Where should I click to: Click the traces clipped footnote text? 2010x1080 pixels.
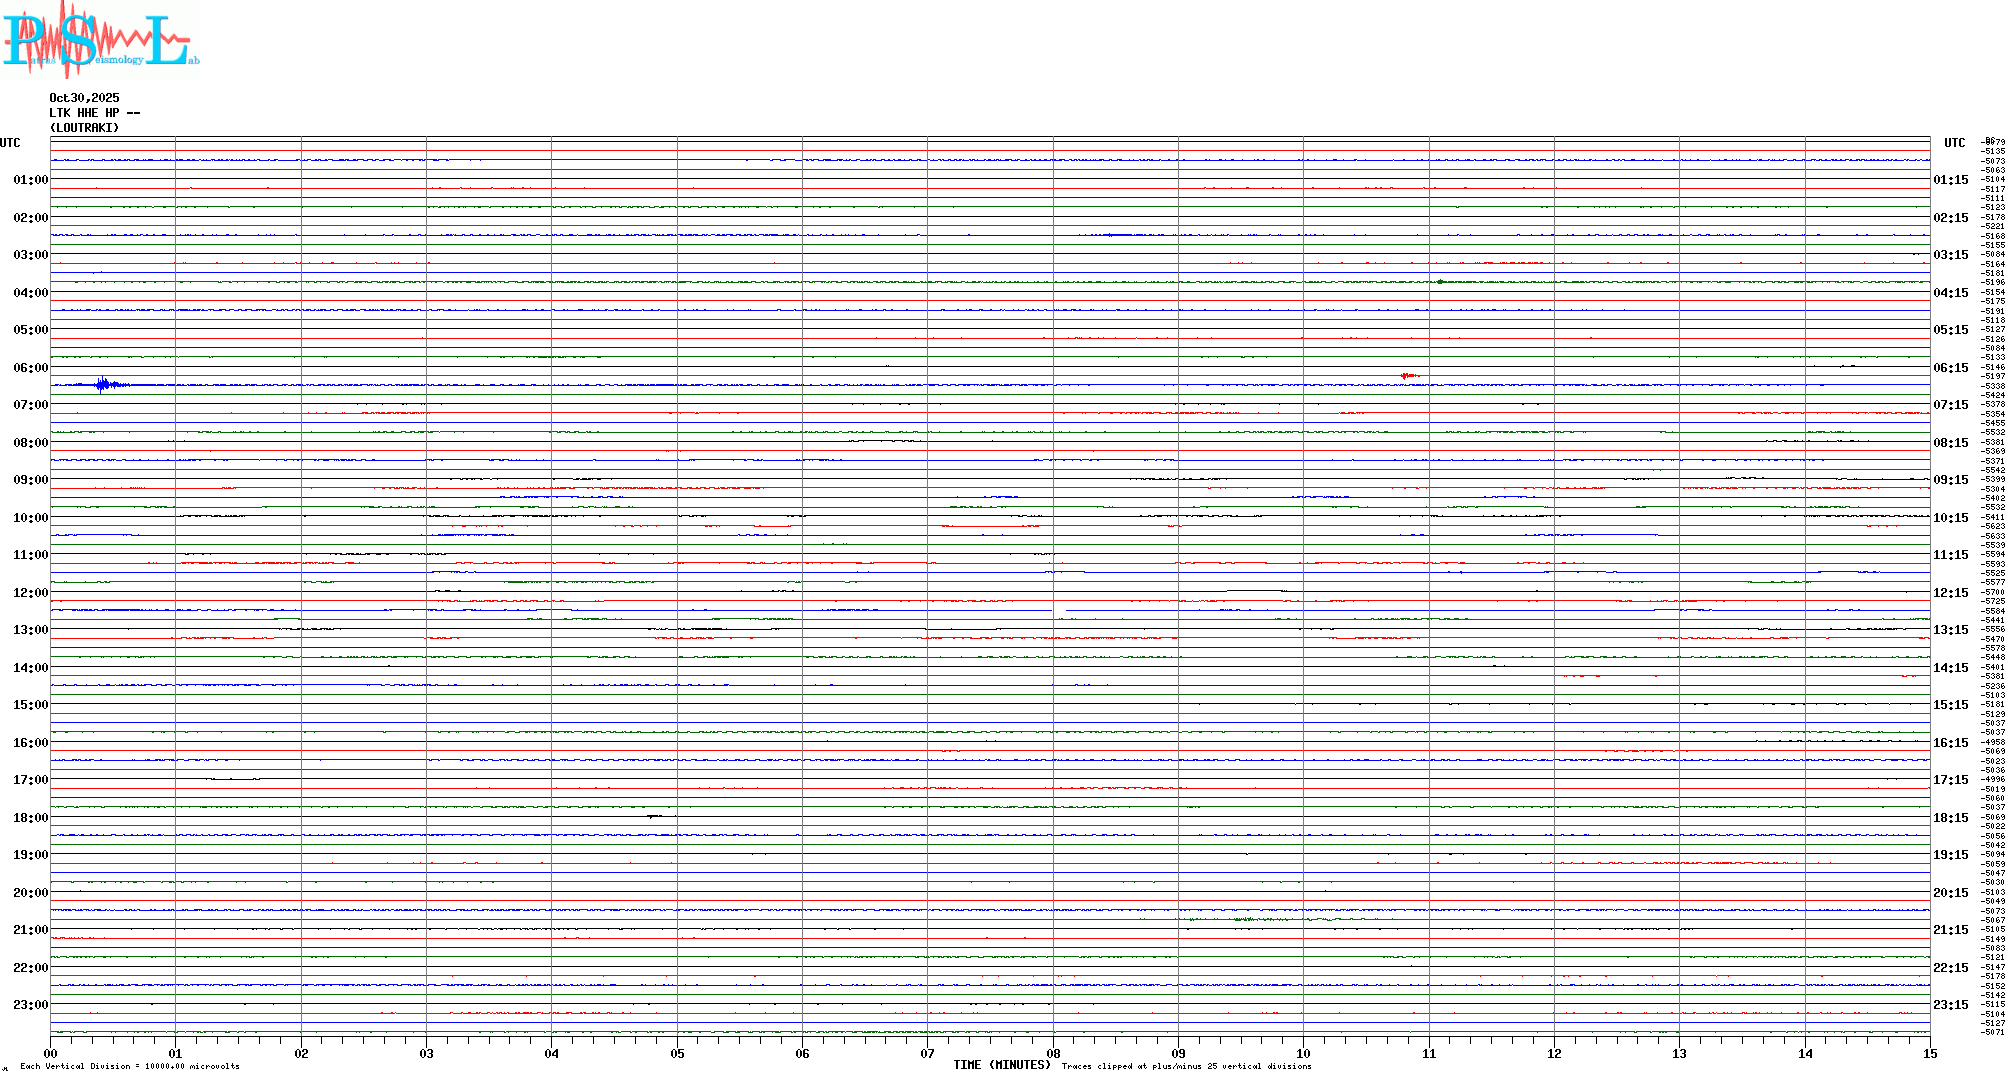[x=1186, y=1066]
